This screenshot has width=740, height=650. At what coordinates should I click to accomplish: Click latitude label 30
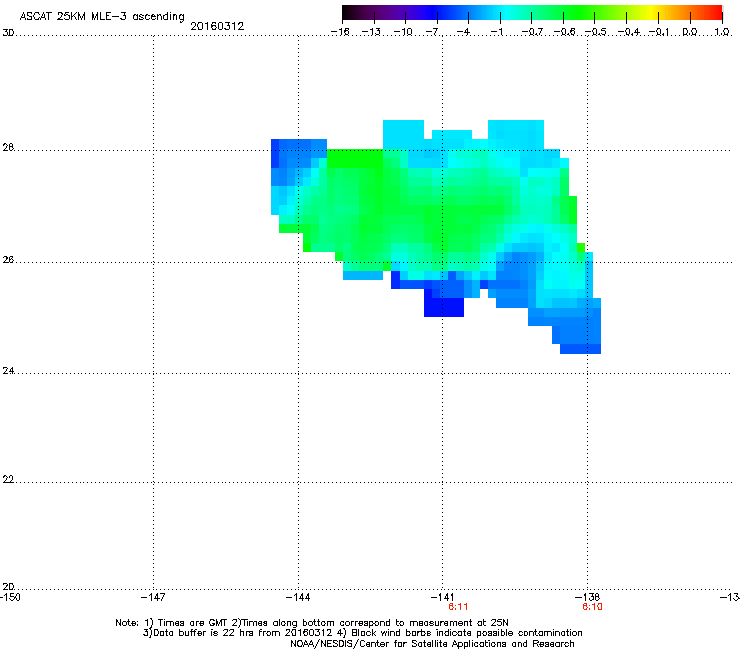coord(8,33)
